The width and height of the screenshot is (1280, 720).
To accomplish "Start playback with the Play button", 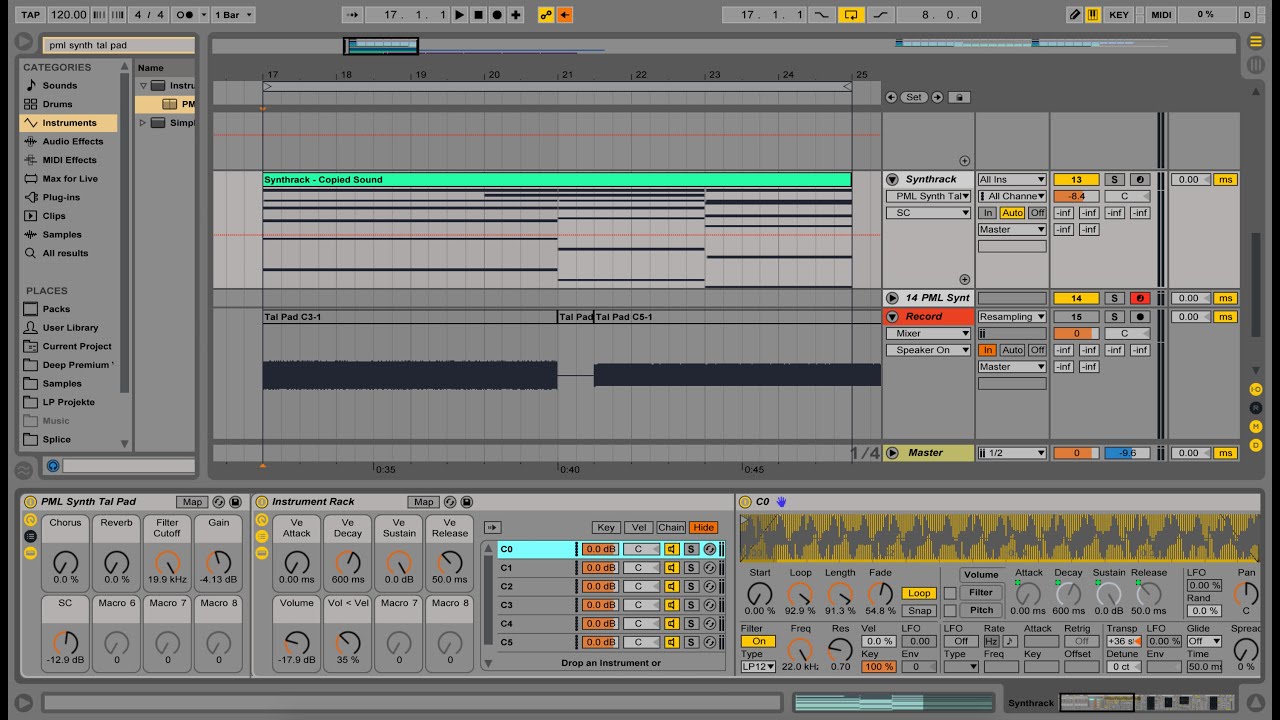I will [459, 15].
